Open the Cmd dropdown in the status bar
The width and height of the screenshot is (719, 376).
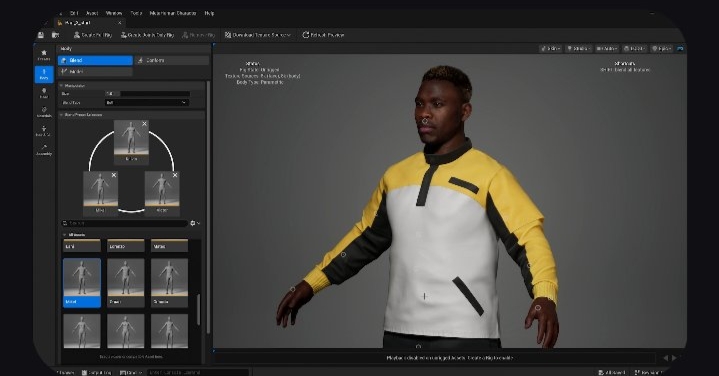[131, 372]
